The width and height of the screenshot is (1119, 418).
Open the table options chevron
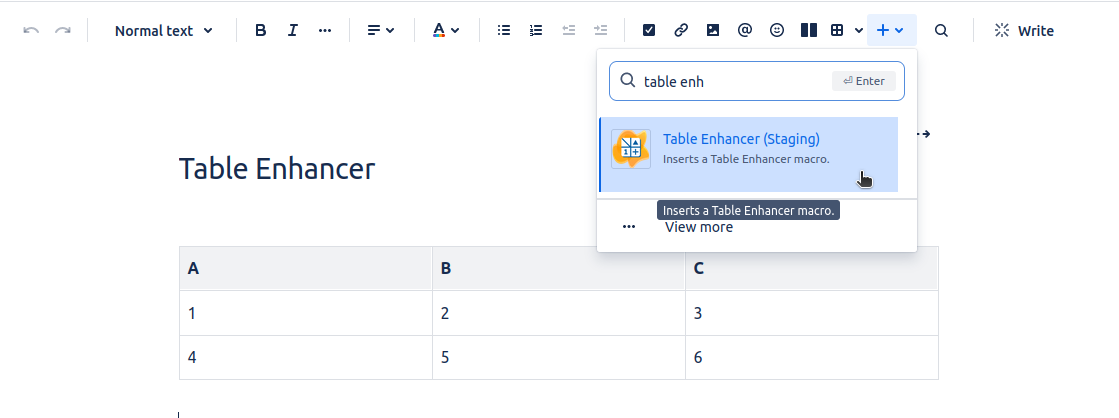(859, 30)
